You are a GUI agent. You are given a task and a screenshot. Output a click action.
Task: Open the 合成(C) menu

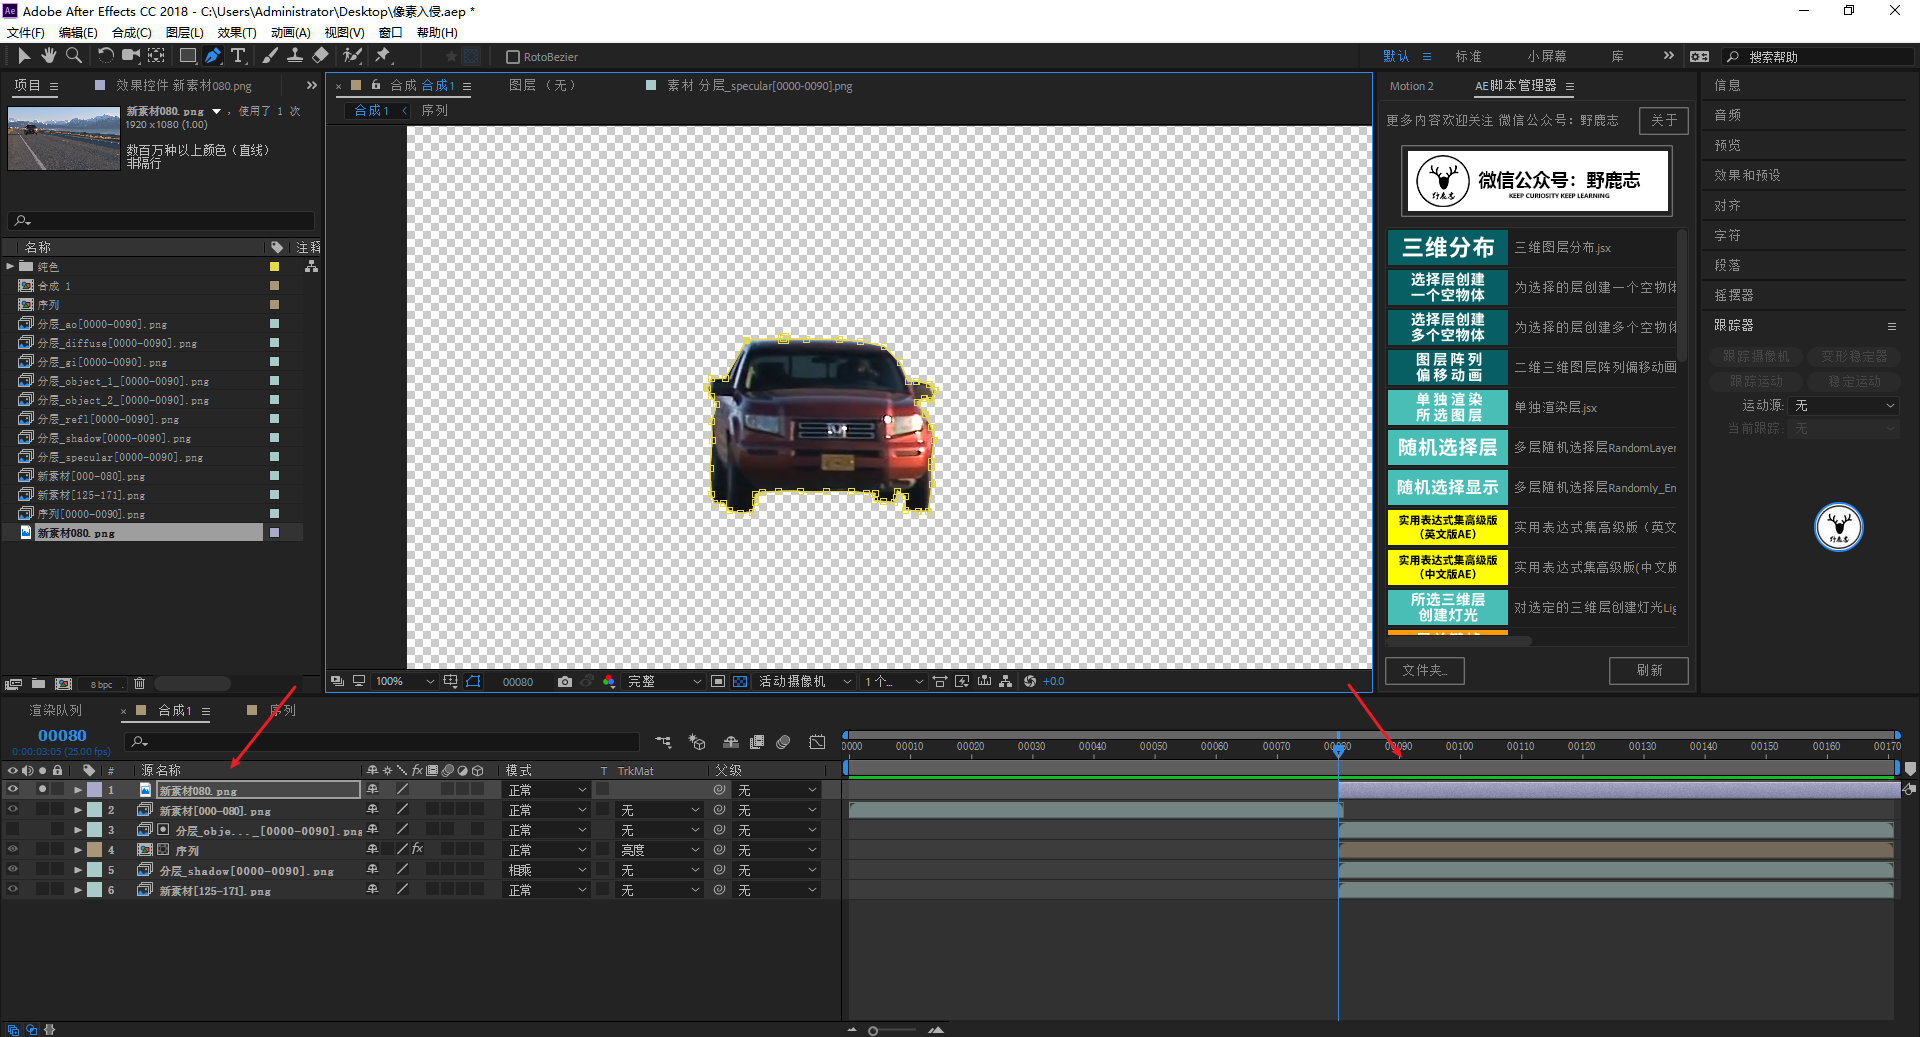(132, 33)
